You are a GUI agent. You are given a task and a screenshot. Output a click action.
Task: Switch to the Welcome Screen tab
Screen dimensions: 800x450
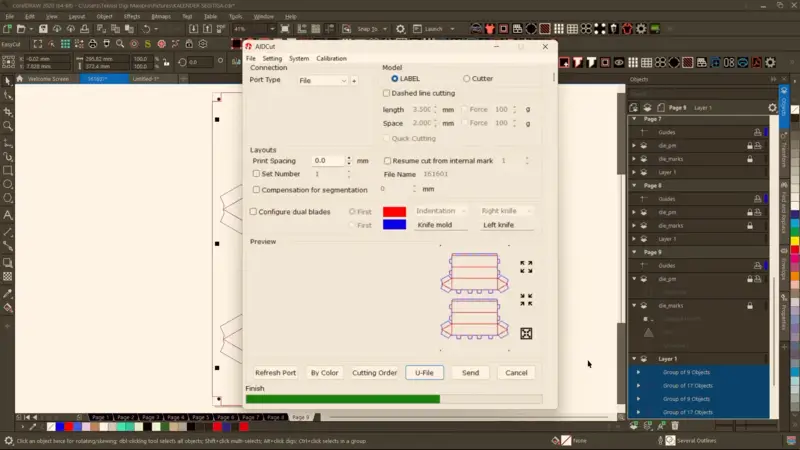coord(48,78)
